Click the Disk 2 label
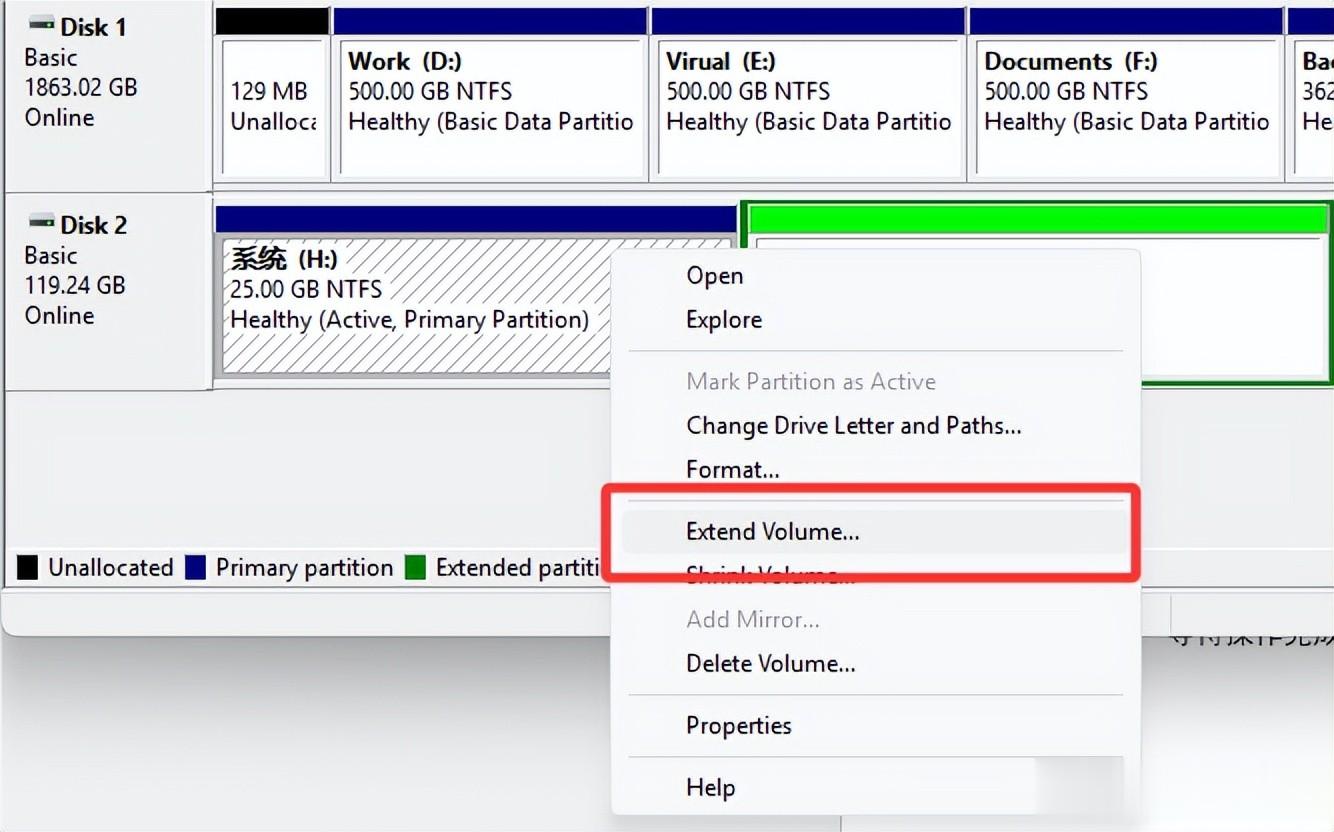Image resolution: width=1334 pixels, height=832 pixels. click(x=94, y=225)
